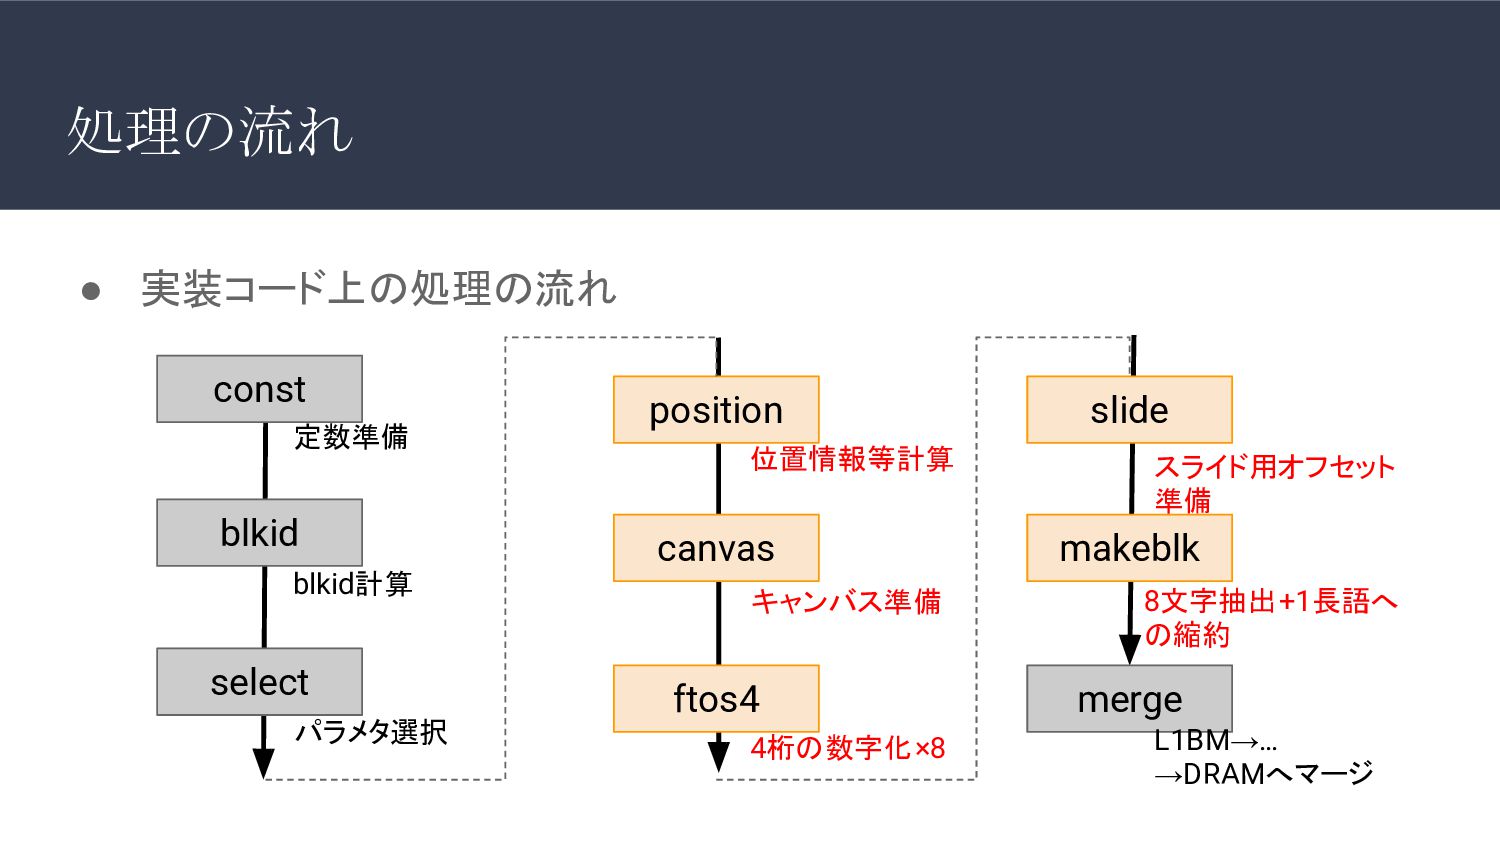Click the red 4桁の数字化×8 text
Viewport: 1500px width, 844px height.
(x=848, y=748)
